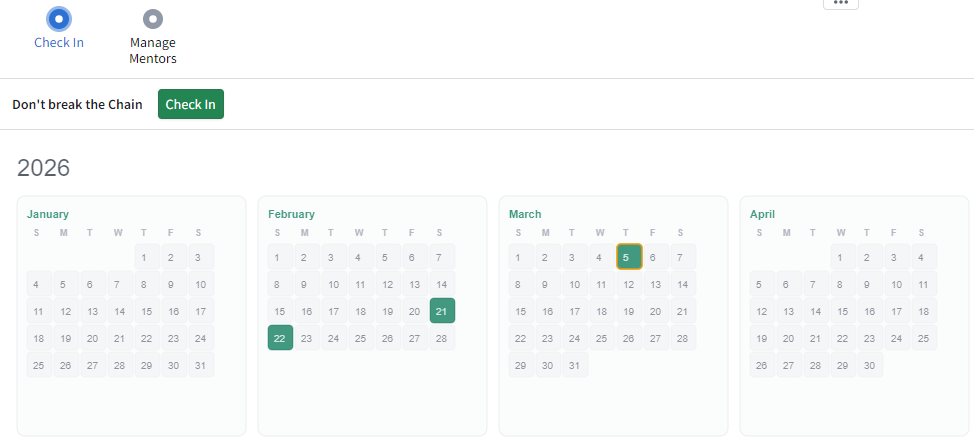Open the three-dots more options button
Screen dimensions: 974x440
coord(840,3)
